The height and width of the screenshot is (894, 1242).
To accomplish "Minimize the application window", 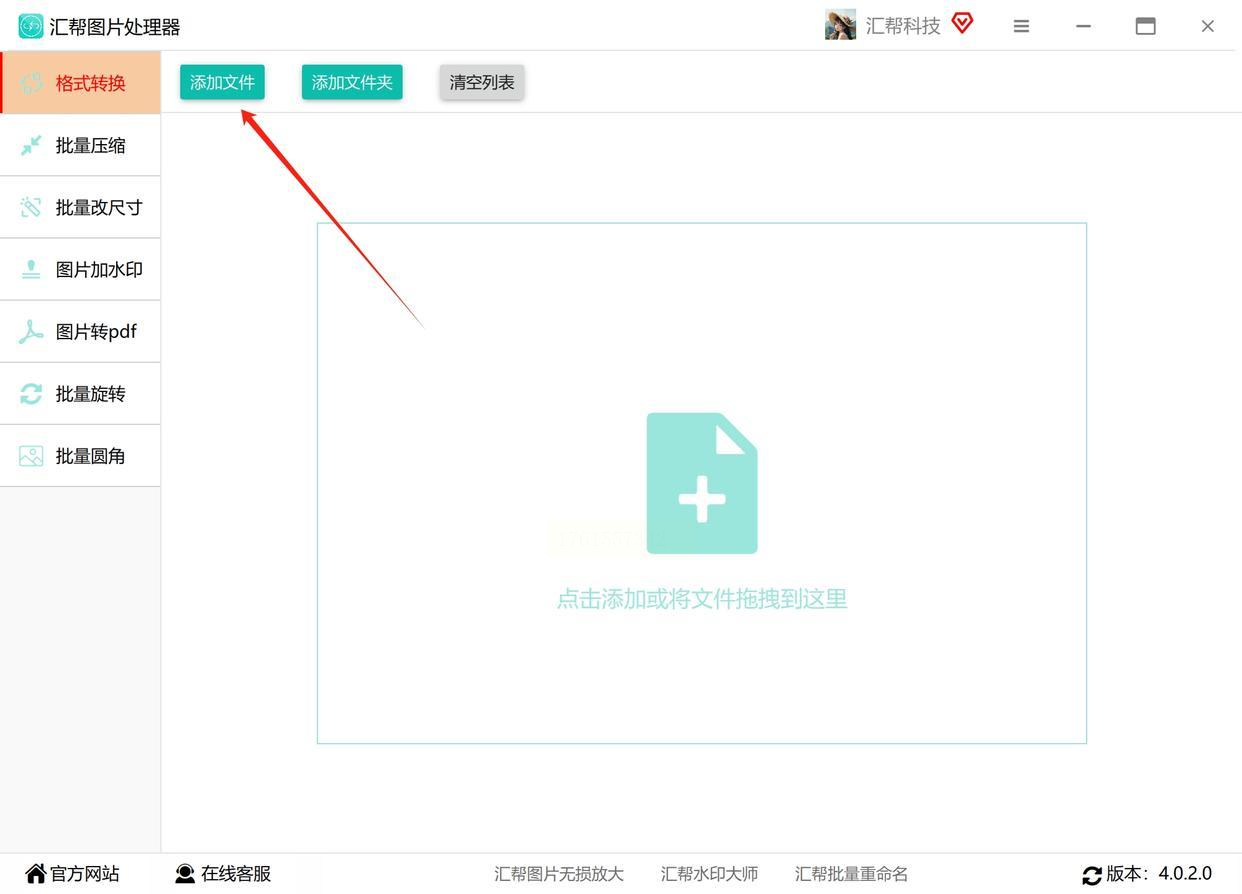I will [x=1083, y=27].
